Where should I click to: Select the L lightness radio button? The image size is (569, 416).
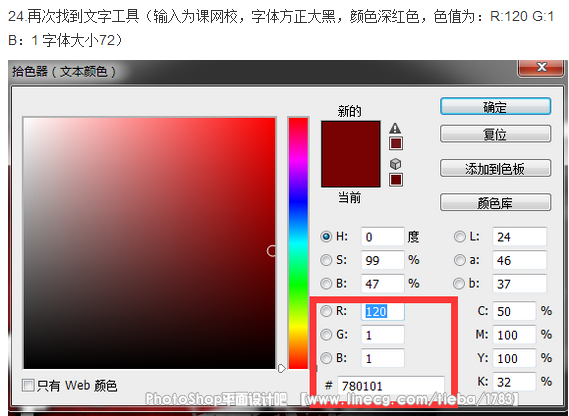[x=459, y=237]
